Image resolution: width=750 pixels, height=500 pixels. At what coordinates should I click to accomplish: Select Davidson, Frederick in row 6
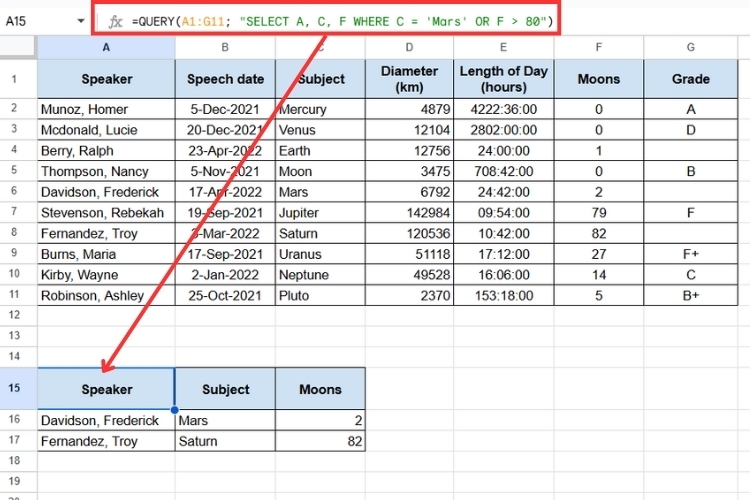click(106, 192)
